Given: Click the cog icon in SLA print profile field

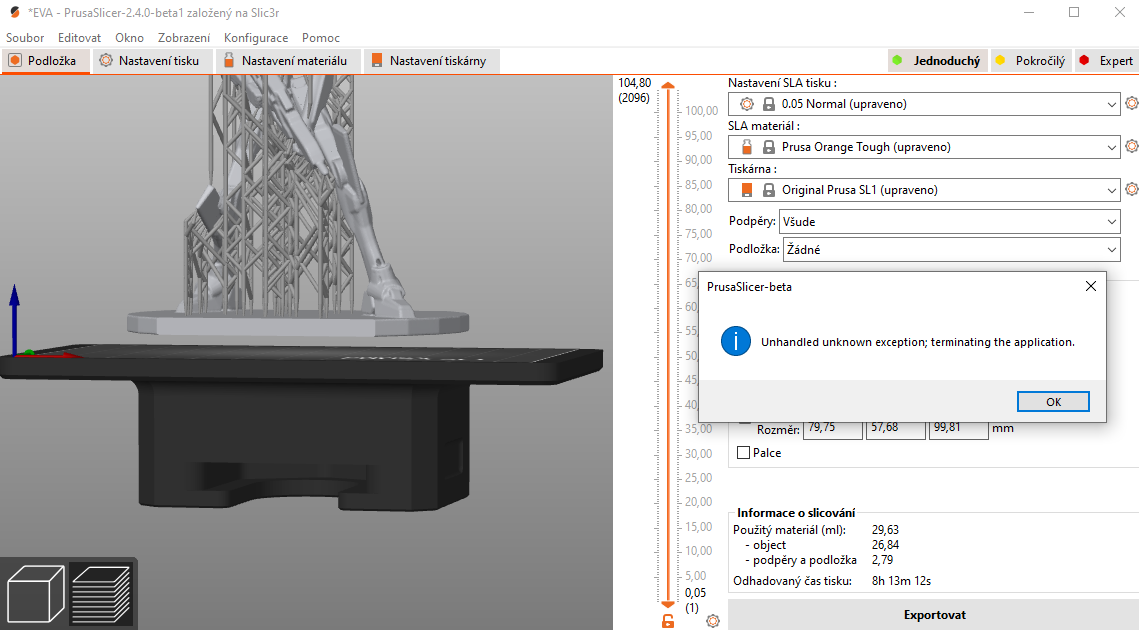Looking at the screenshot, I should coord(747,104).
